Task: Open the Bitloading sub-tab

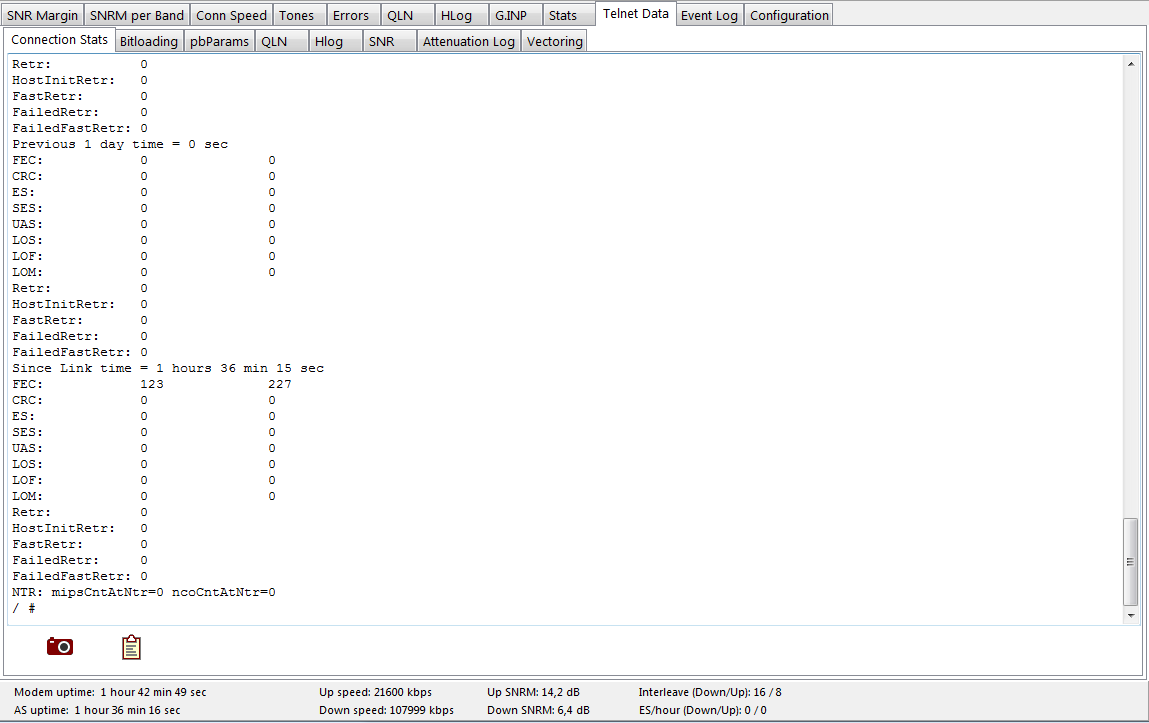Action: 149,42
